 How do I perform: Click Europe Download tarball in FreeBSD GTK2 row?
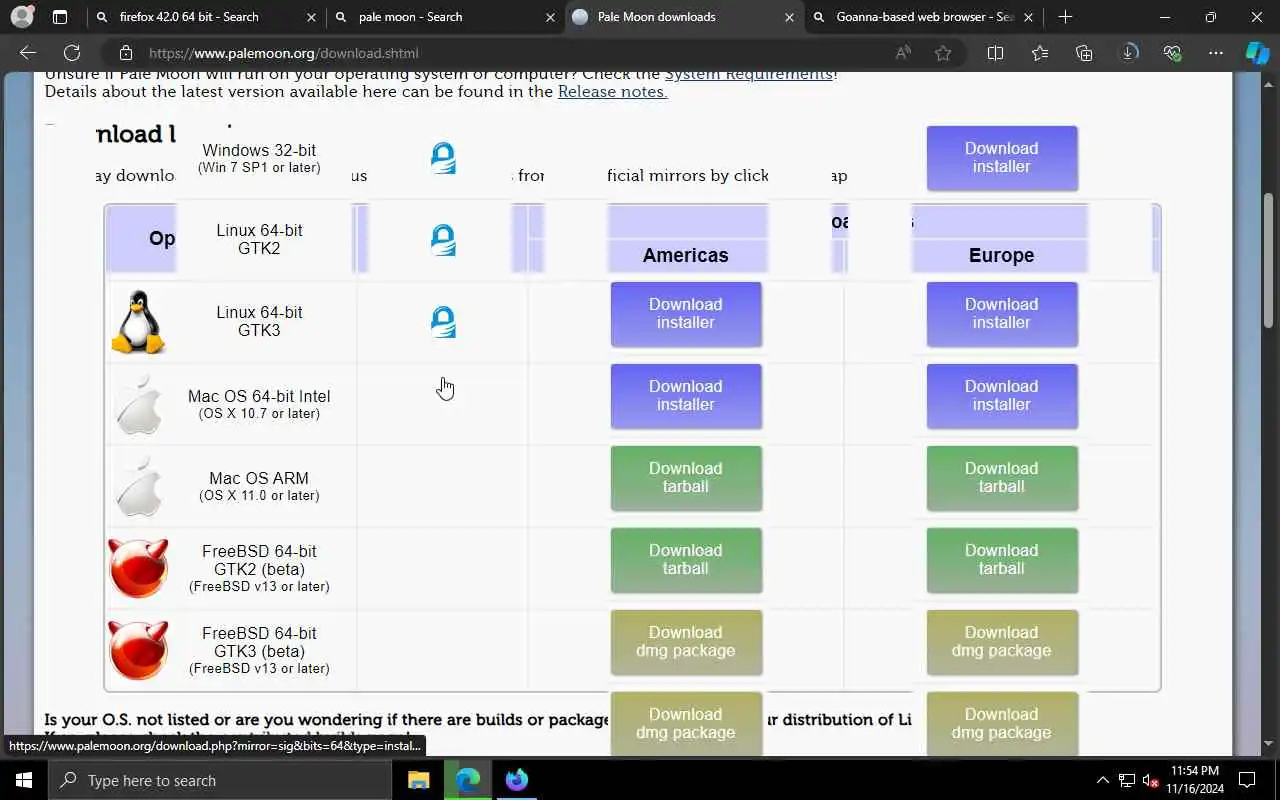point(1002,560)
